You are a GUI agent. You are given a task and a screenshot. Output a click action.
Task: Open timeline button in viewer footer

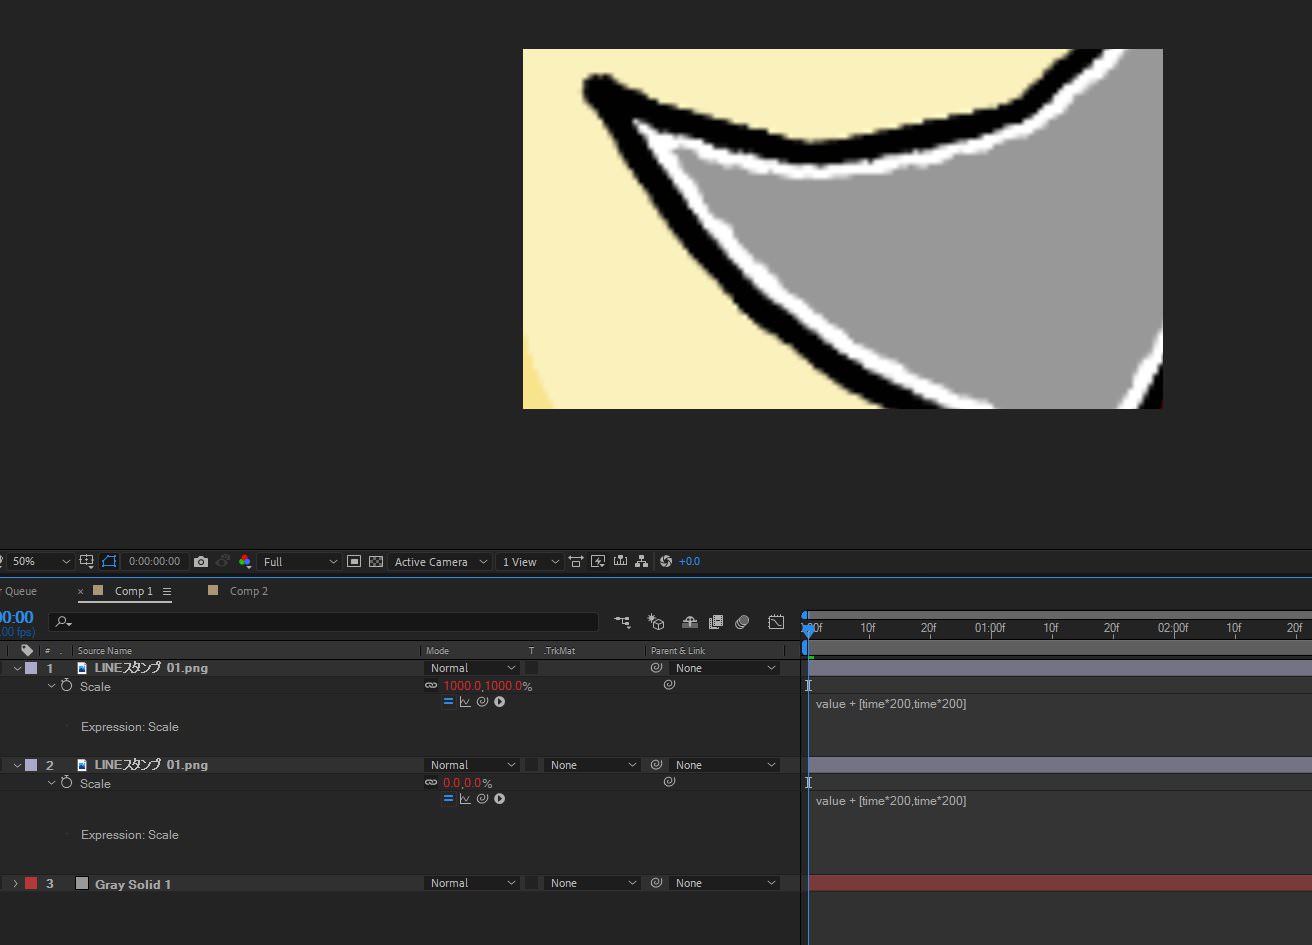click(x=620, y=562)
